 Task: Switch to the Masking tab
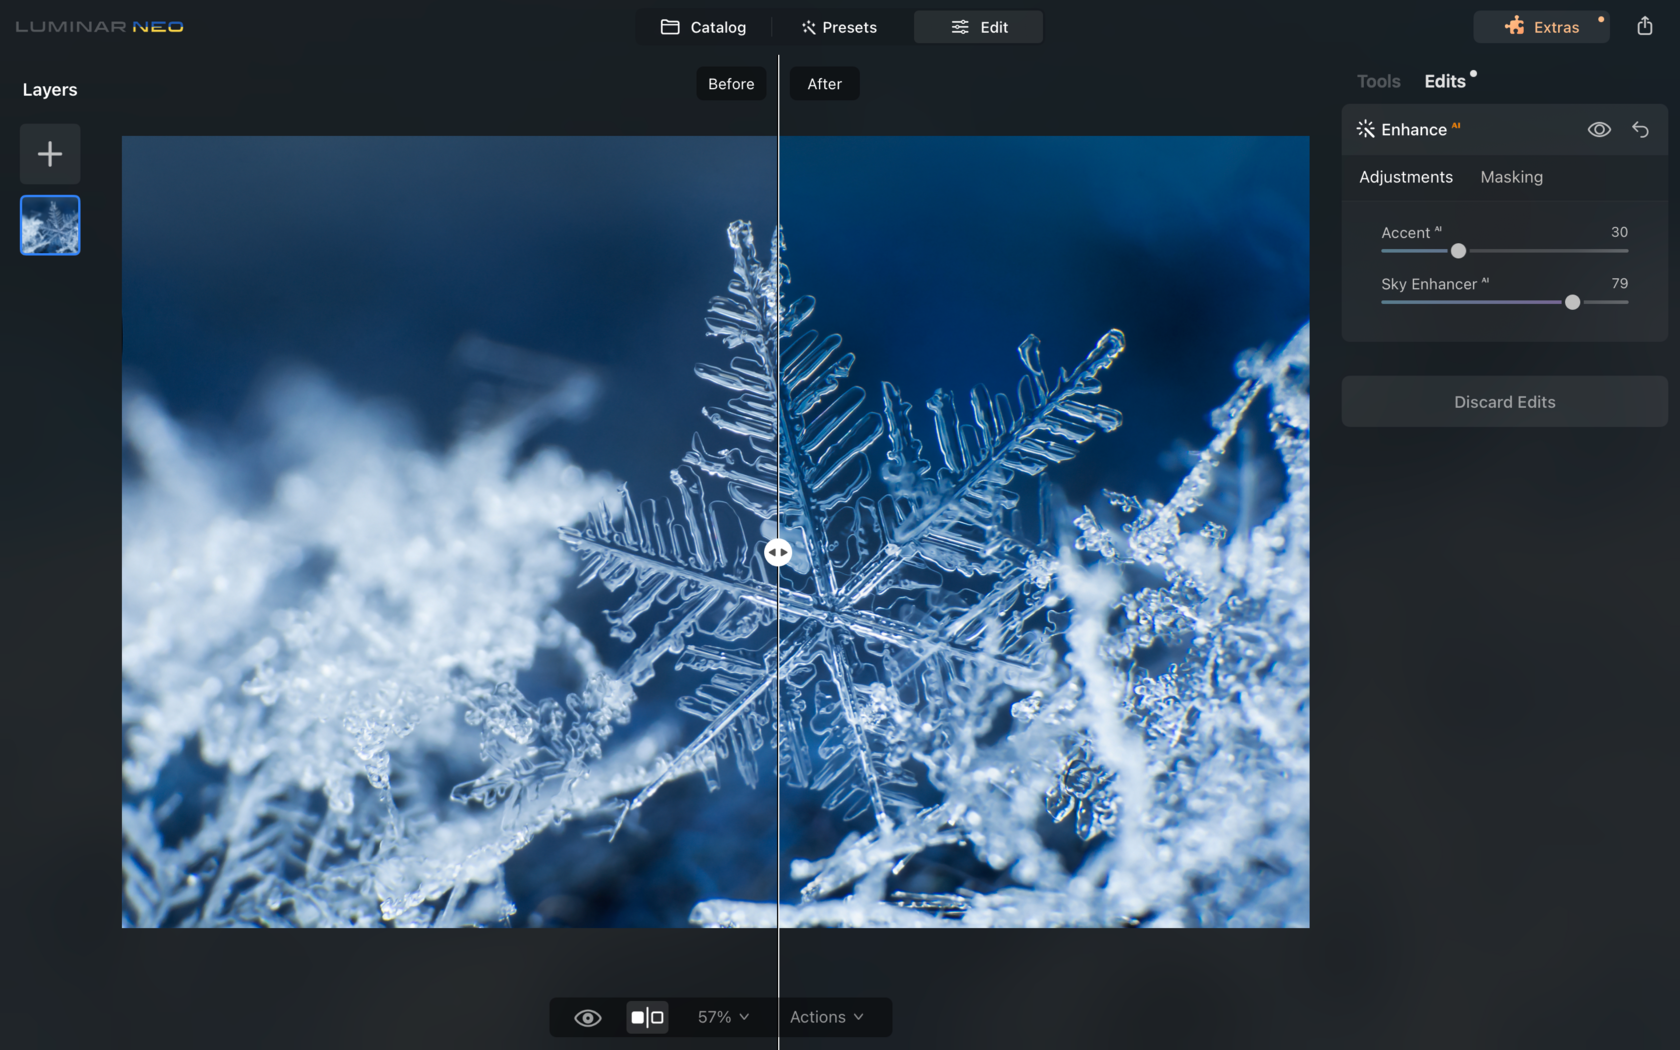[1511, 177]
